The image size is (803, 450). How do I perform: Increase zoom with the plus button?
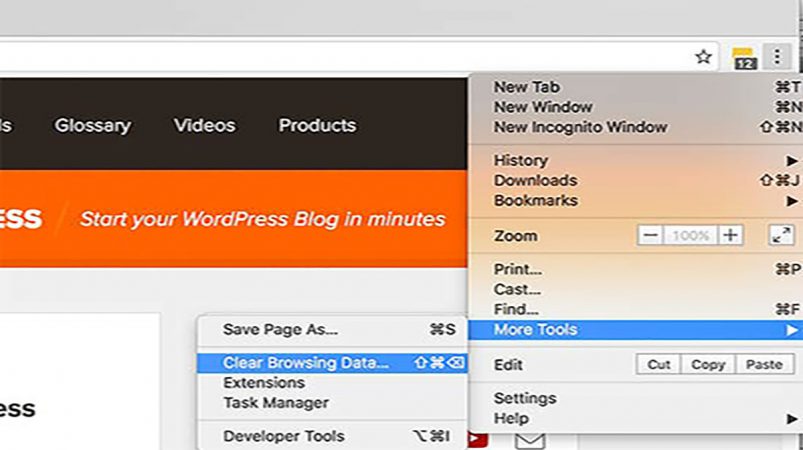(730, 235)
